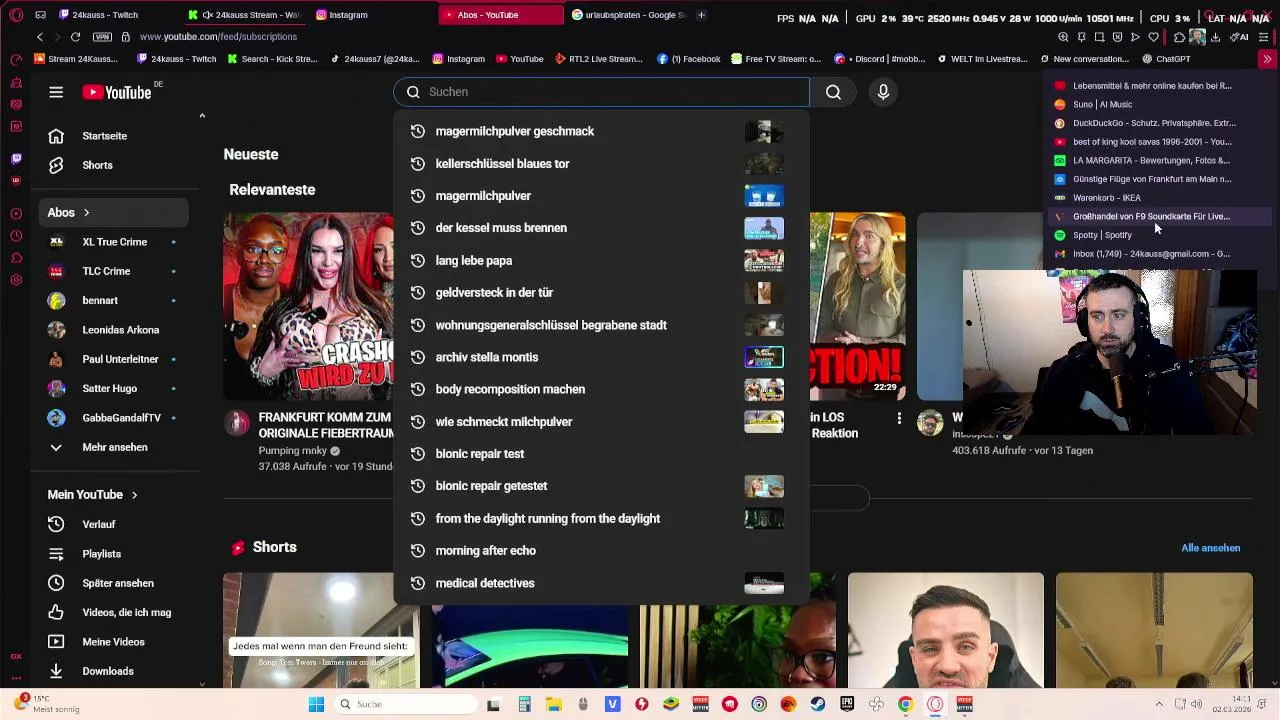Add page to bookmarks heart icon

point(1153,37)
